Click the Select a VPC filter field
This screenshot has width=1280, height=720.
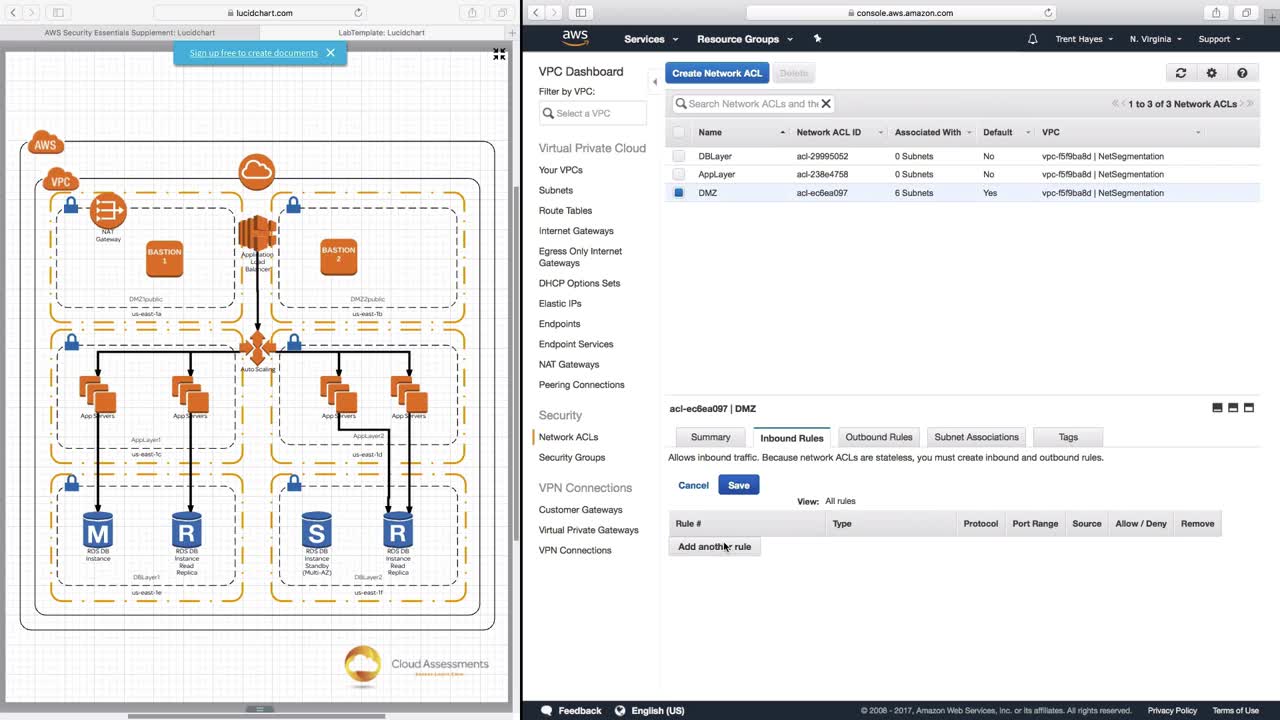[x=593, y=113]
